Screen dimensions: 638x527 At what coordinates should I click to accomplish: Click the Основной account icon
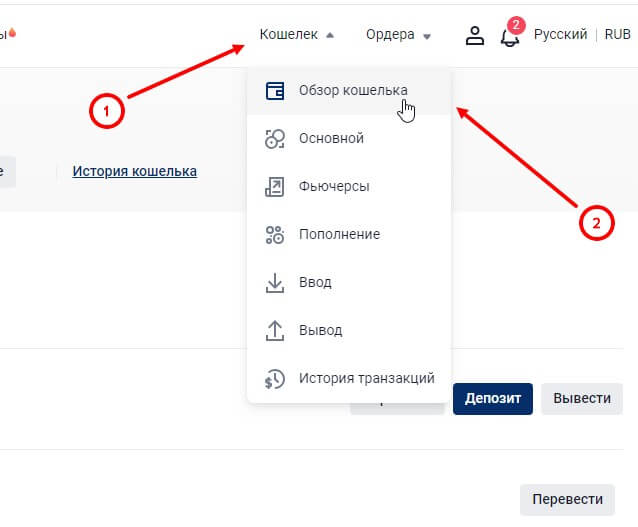click(x=275, y=139)
